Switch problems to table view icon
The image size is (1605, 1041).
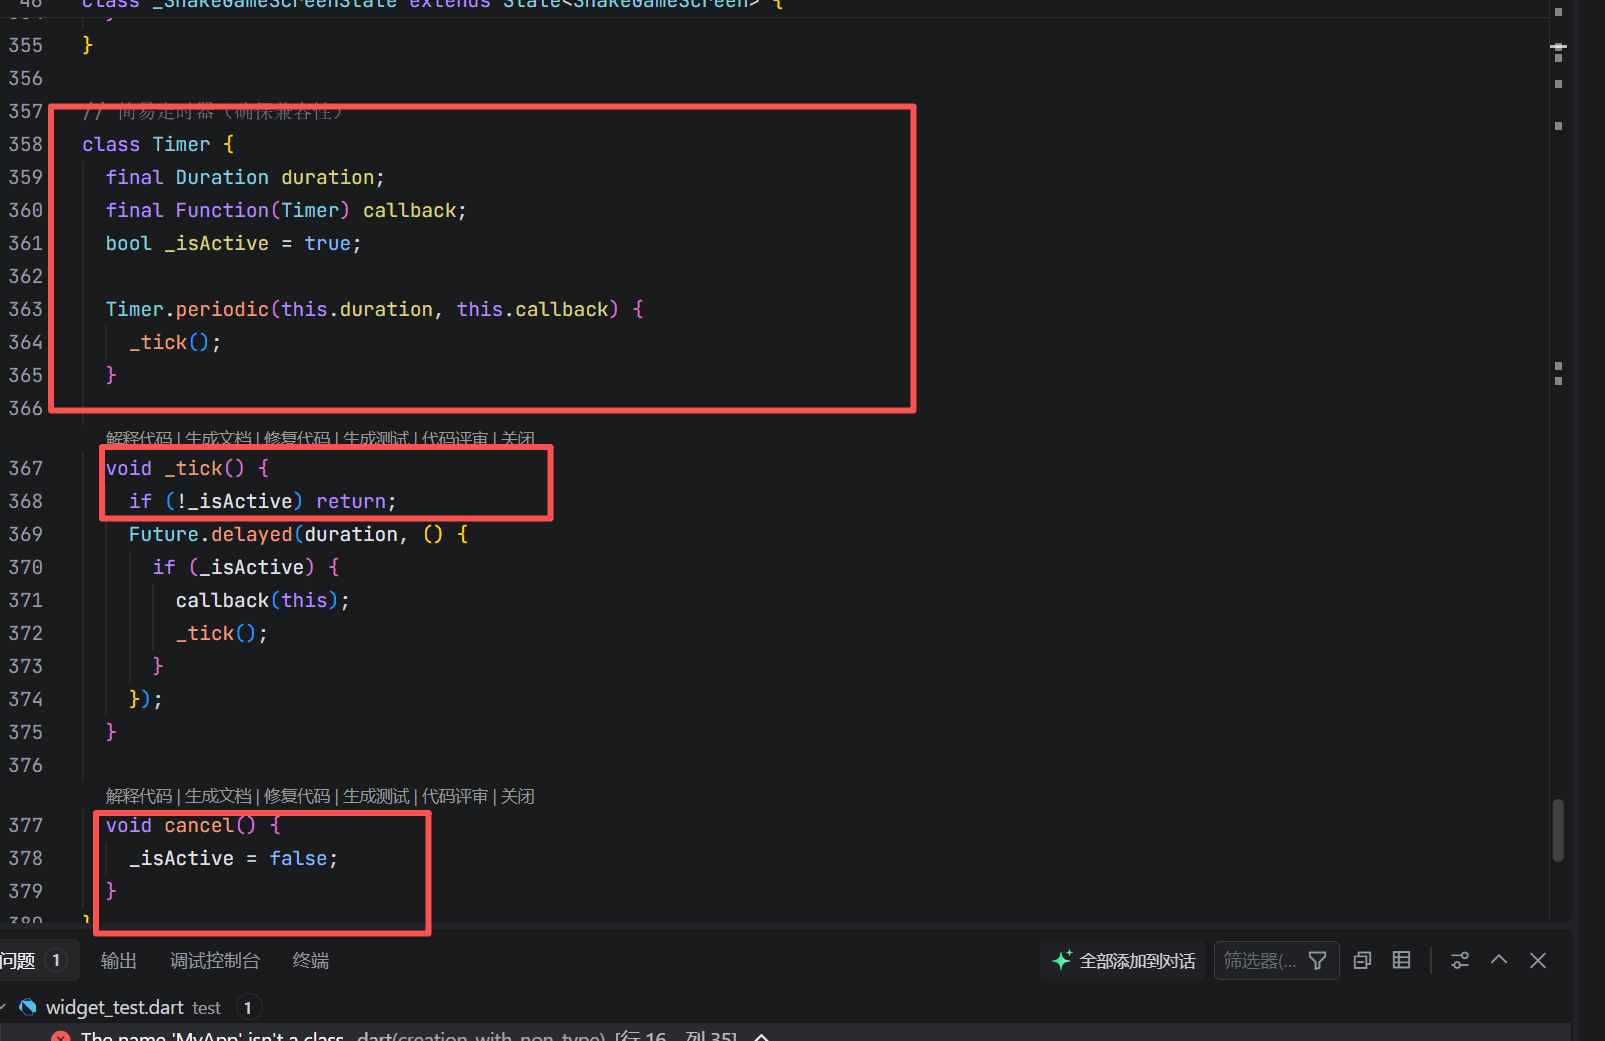tap(1402, 961)
